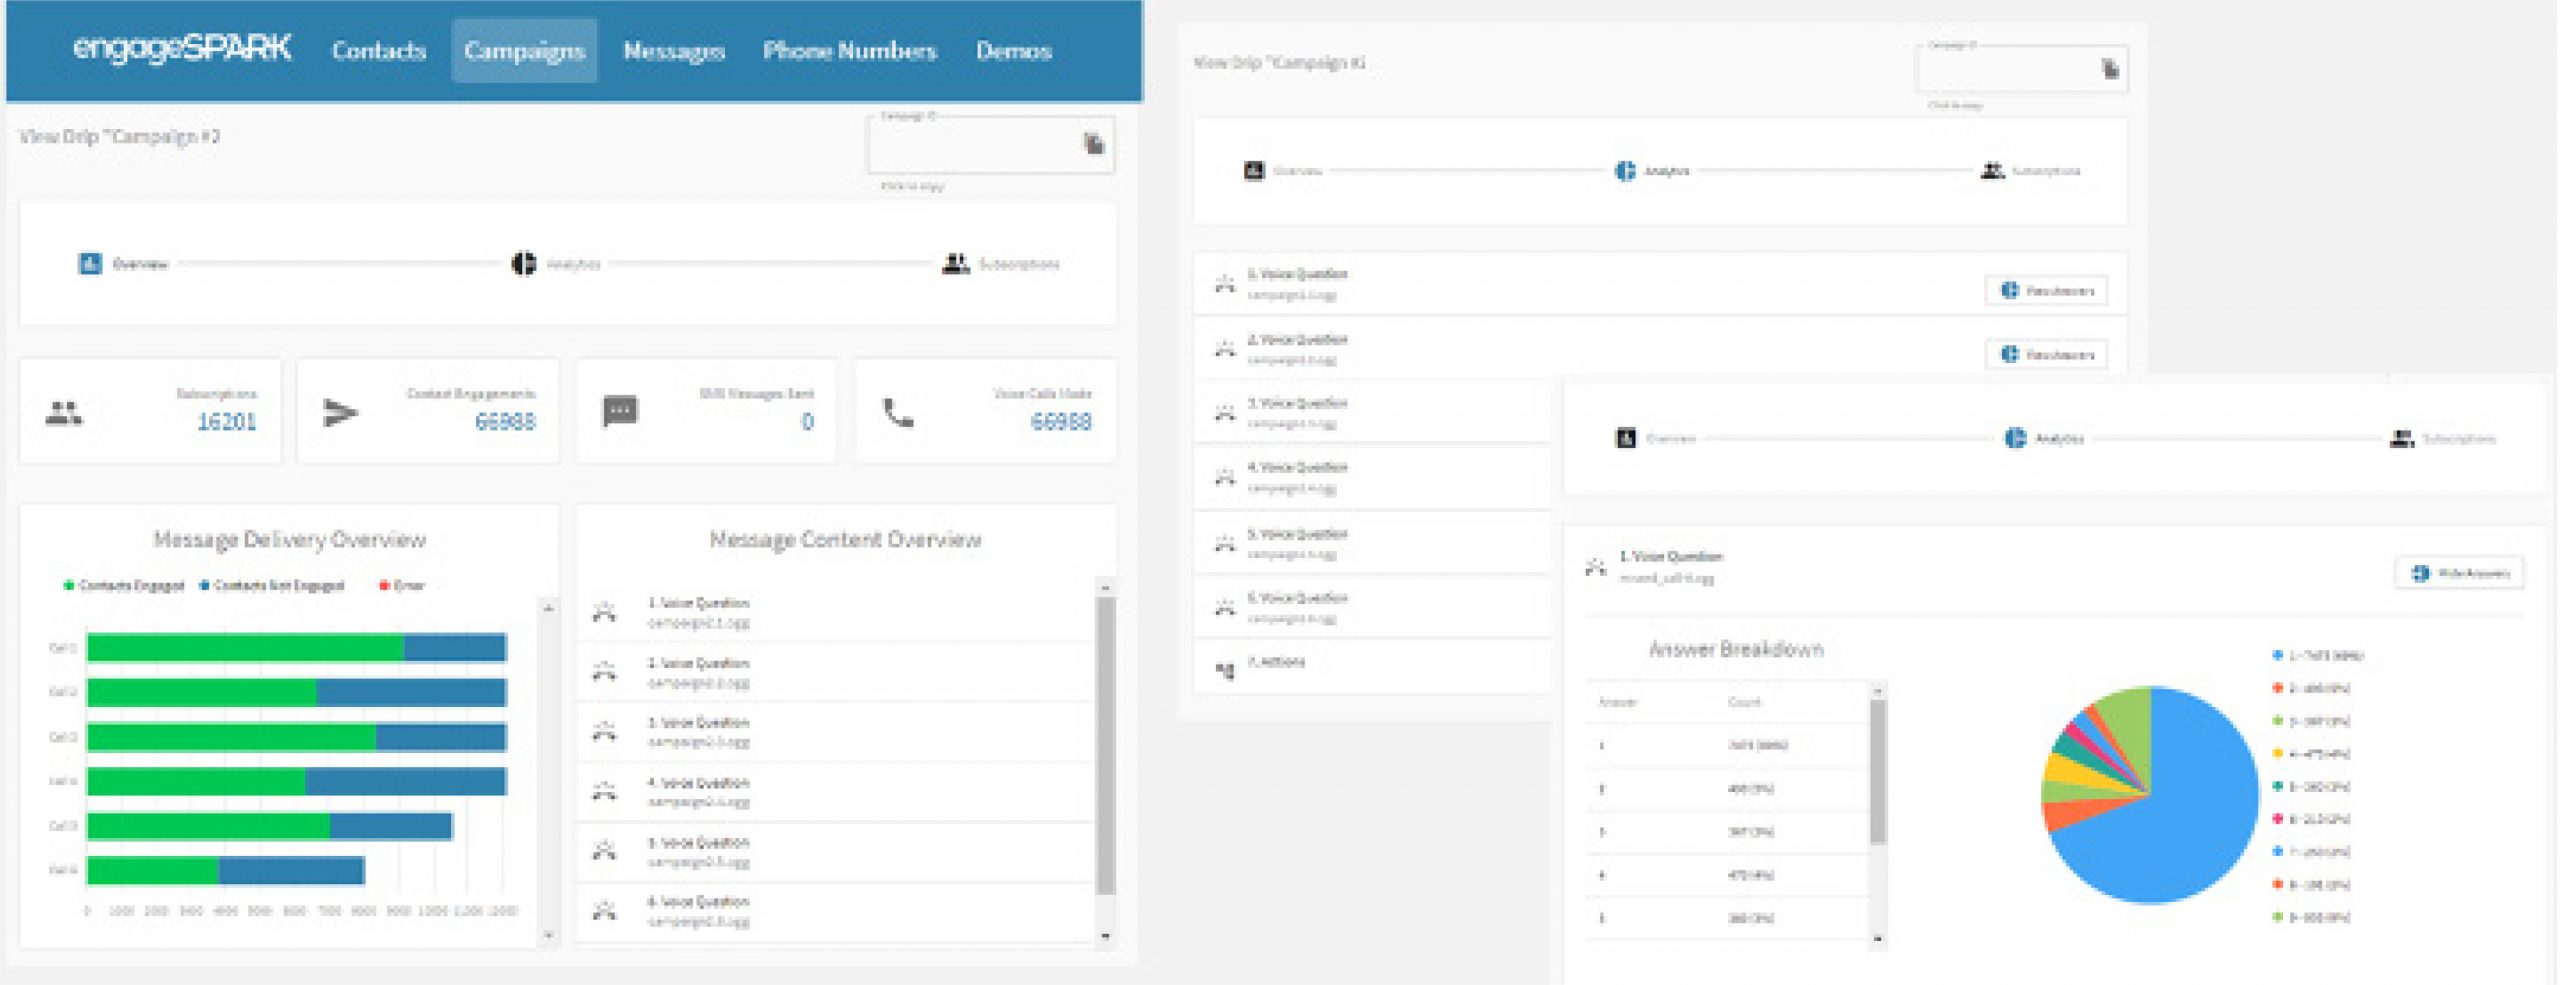
Task: Toggle Contacts Engaged legend in delivery chart
Action: tap(124, 586)
